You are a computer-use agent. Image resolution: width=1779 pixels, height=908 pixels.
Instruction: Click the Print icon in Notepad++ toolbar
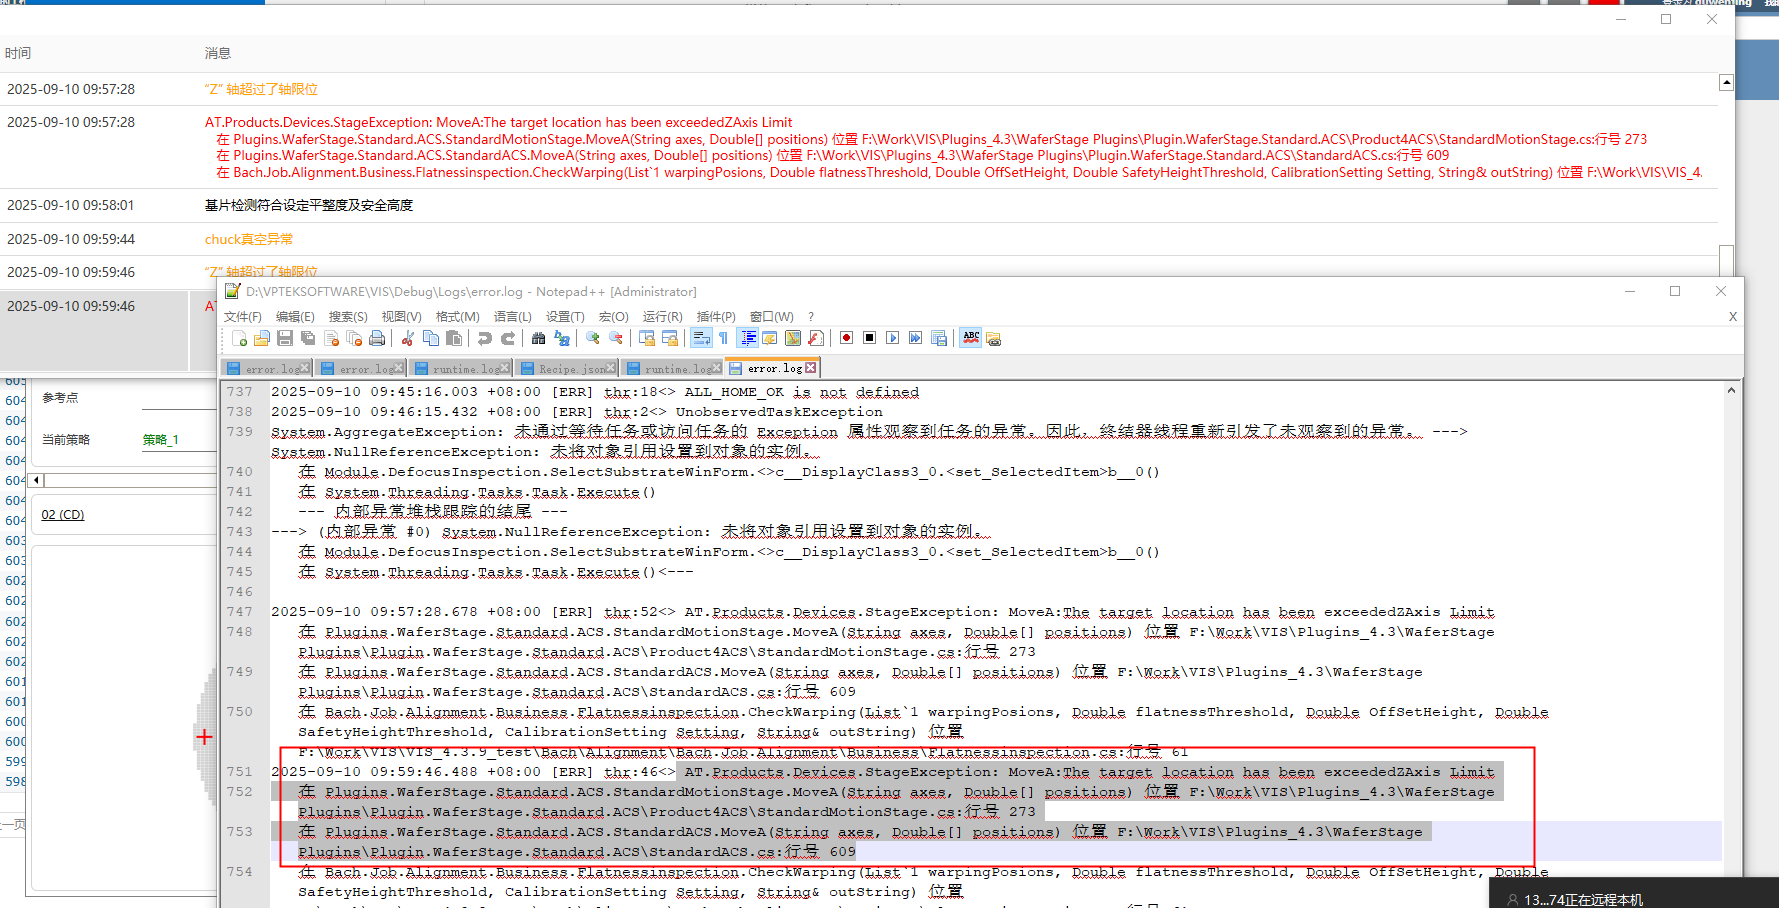pos(377,338)
